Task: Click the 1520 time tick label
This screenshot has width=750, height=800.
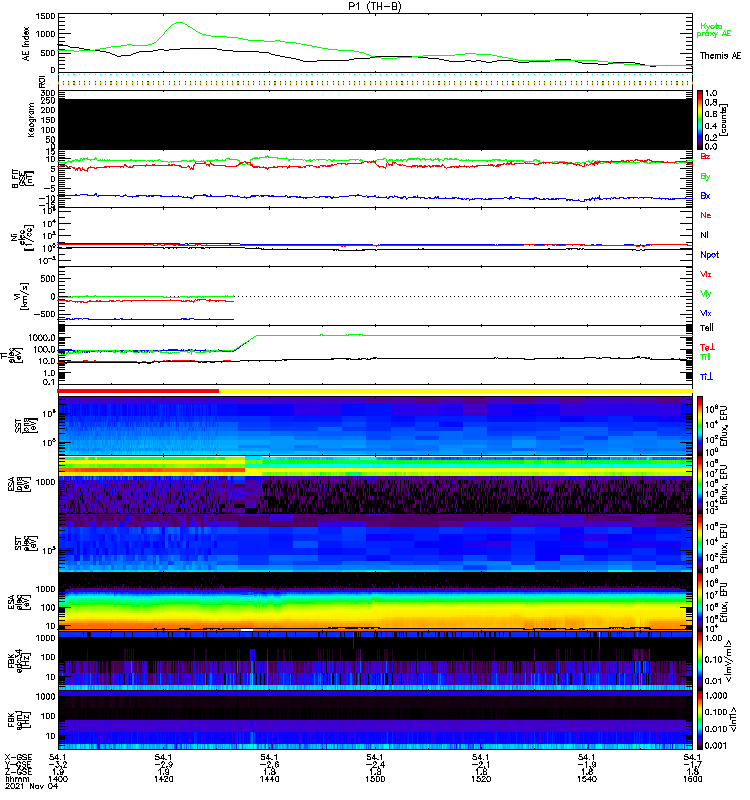Action: tap(481, 779)
